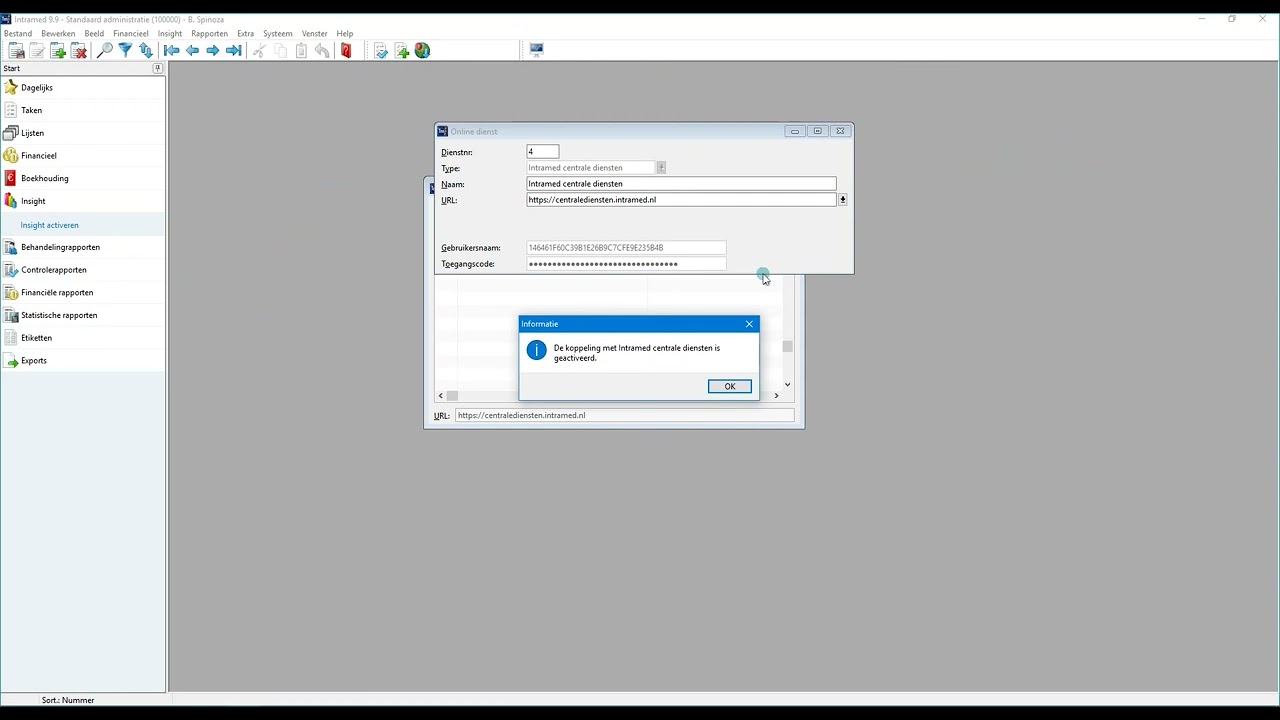Open the Venster menu
The width and height of the screenshot is (1280, 720).
point(315,34)
